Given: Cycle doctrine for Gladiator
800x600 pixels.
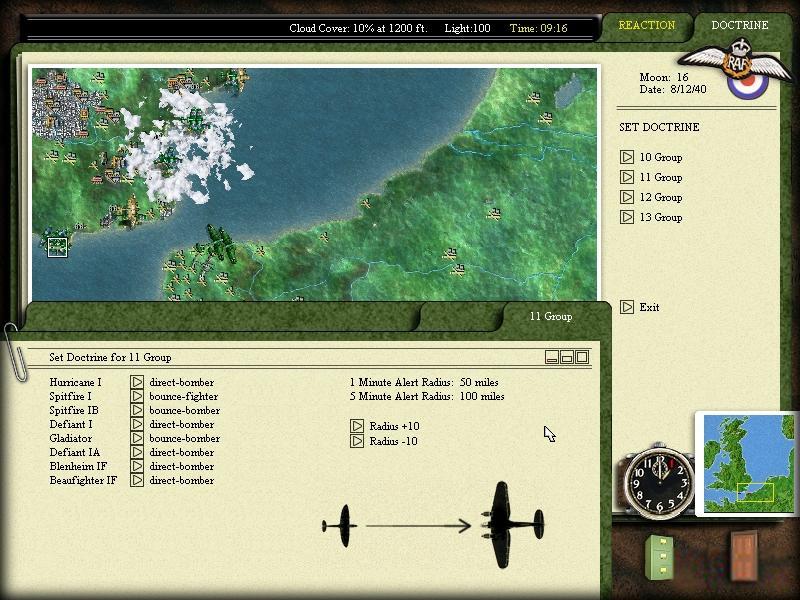Looking at the screenshot, I should pos(137,438).
